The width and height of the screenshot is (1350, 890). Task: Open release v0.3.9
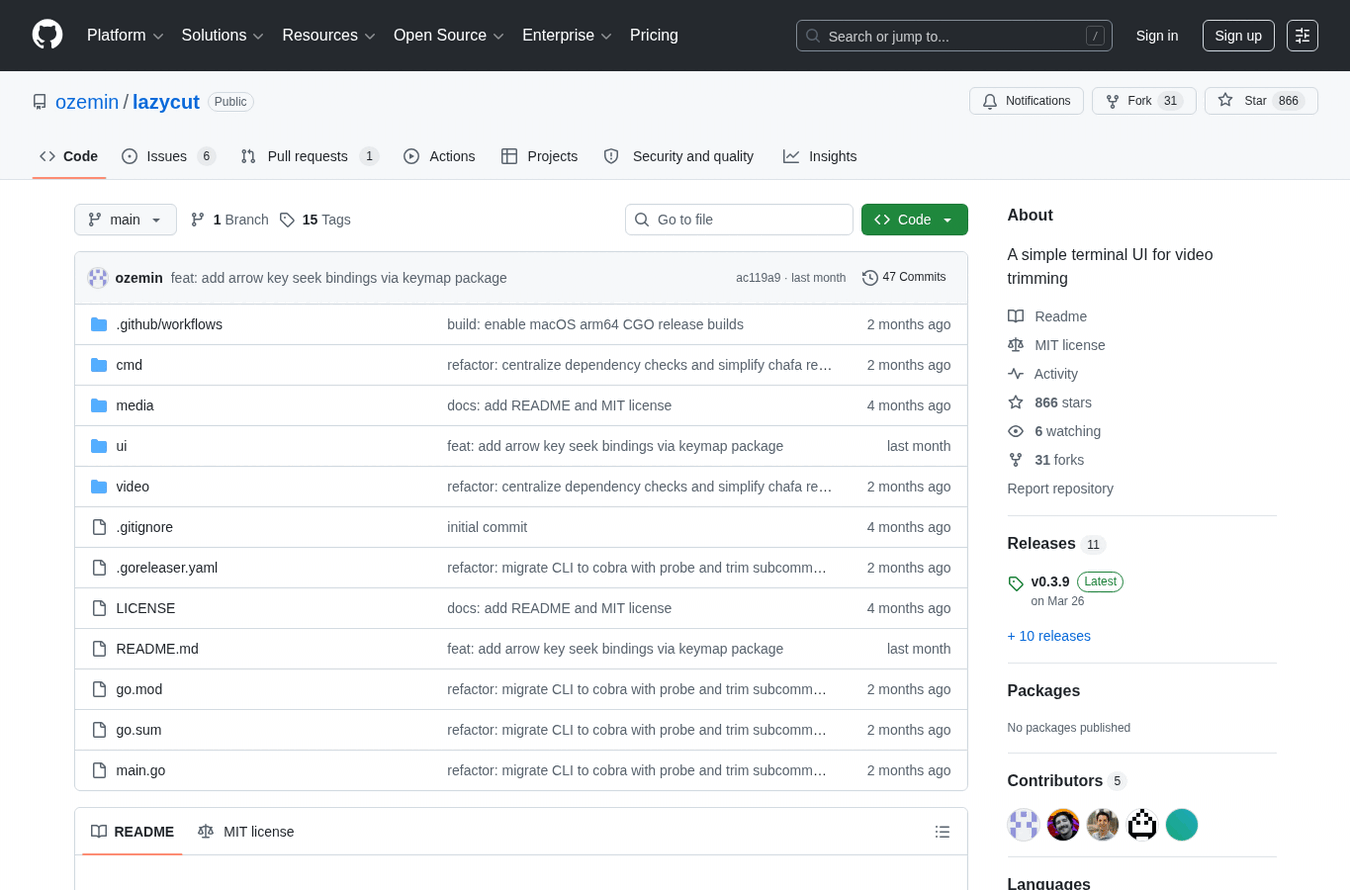1050,582
